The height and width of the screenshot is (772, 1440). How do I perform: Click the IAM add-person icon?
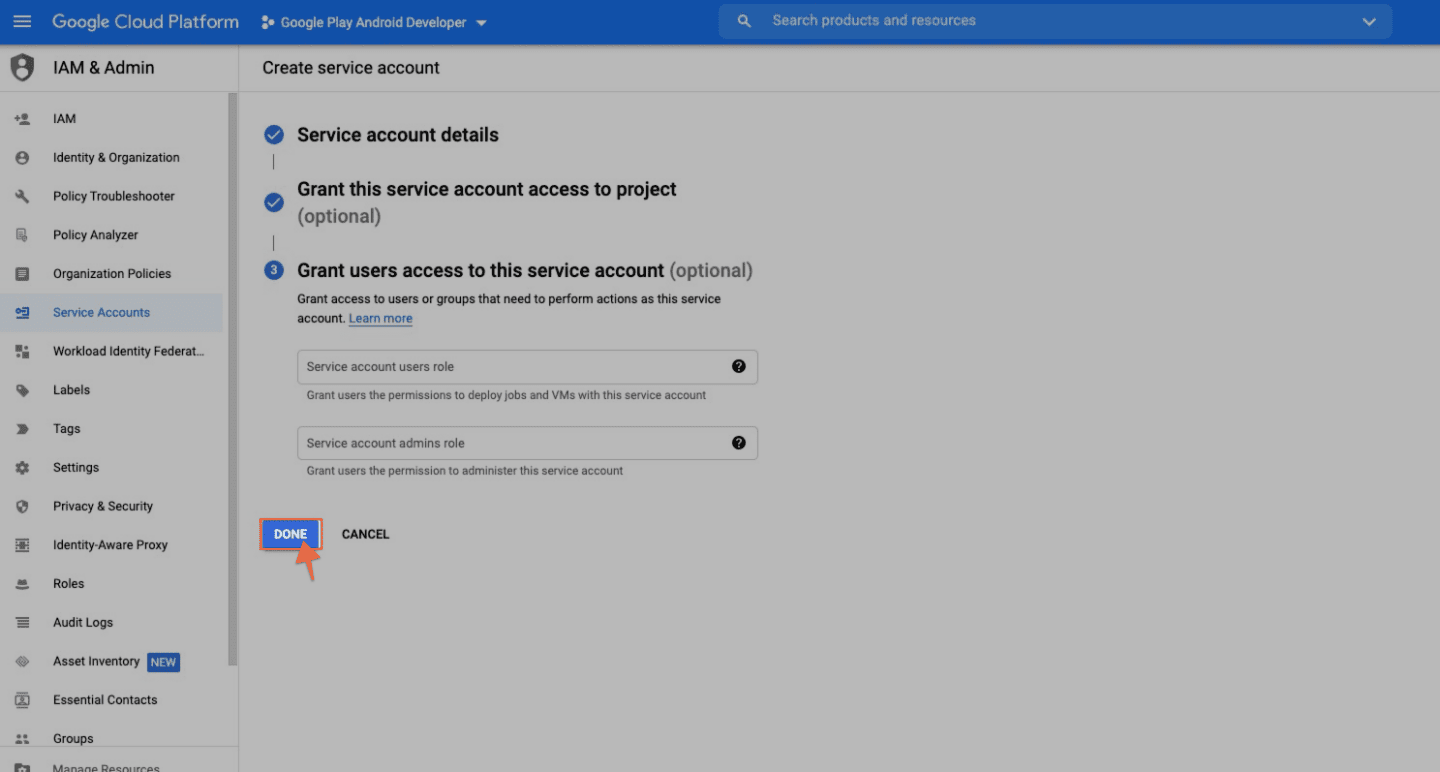pyautogui.click(x=22, y=119)
